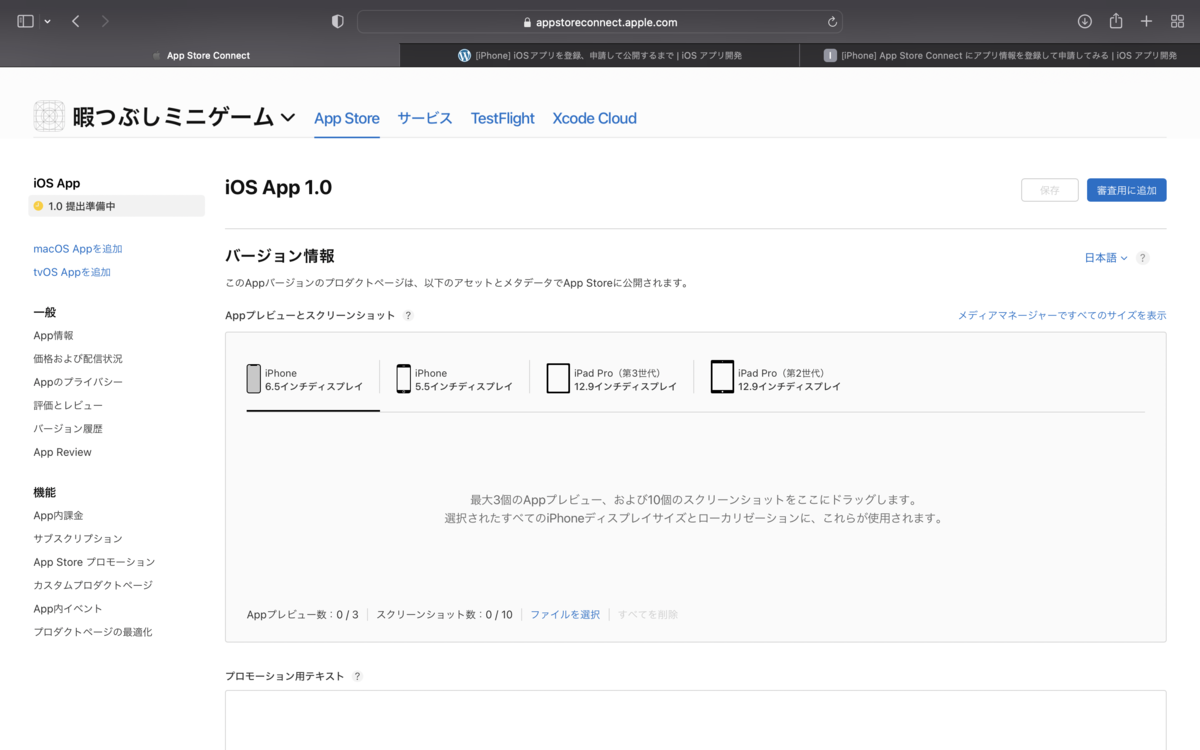
Task: Click the macOS Appを追加 link
Action: [78, 249]
